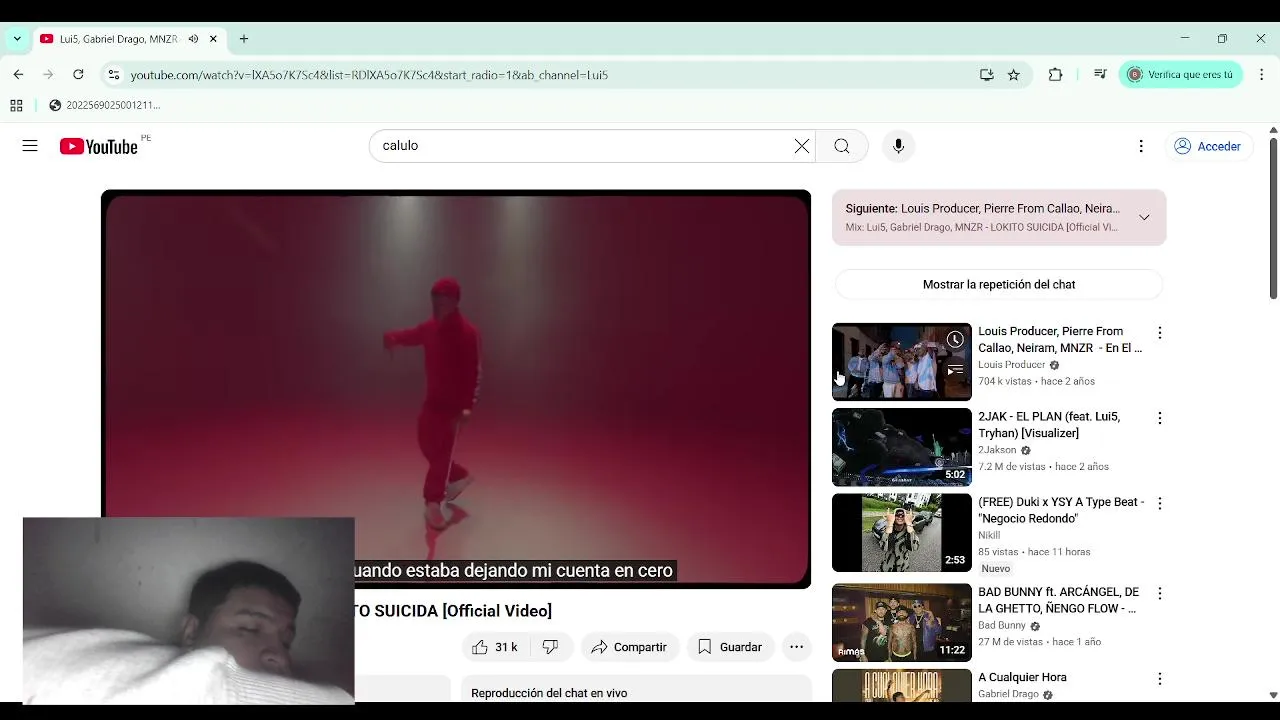1280x720 pixels.
Task: Open options for Negocio Redondo video
Action: pyautogui.click(x=1160, y=503)
